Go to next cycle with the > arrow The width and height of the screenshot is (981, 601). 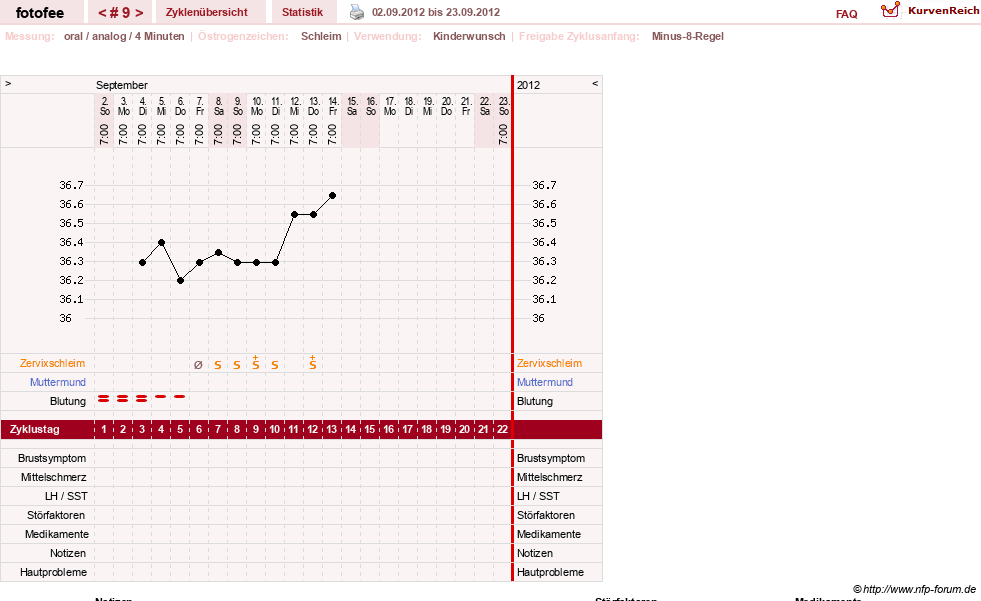click(x=139, y=13)
